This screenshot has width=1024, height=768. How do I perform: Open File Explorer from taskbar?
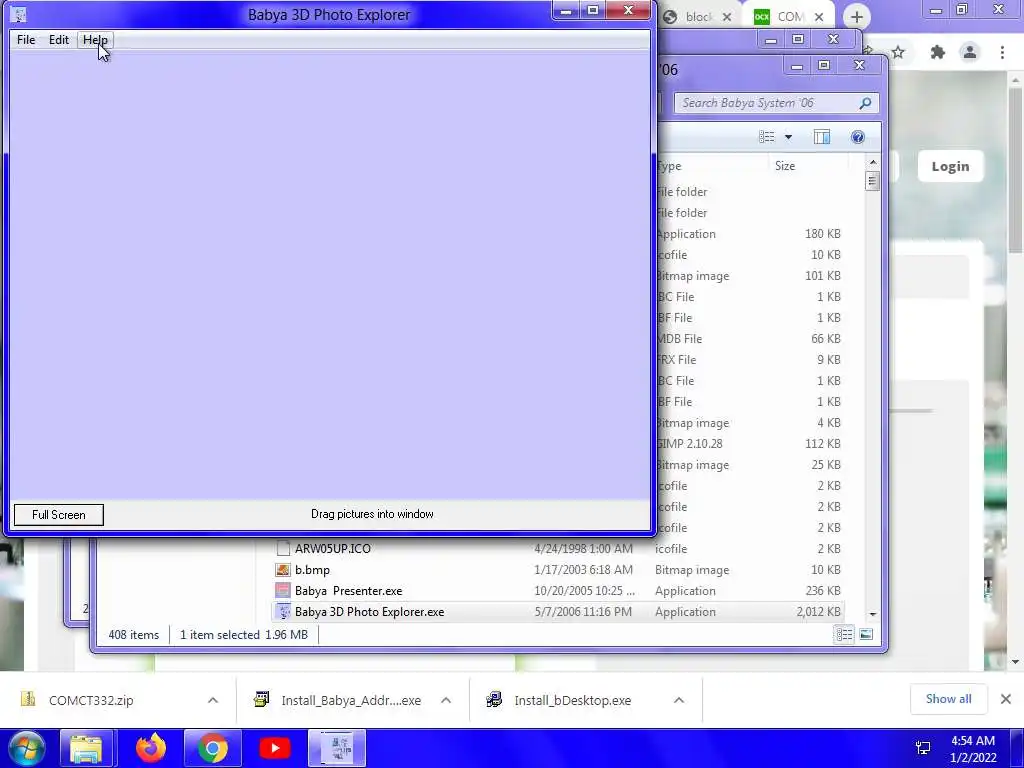[86, 748]
